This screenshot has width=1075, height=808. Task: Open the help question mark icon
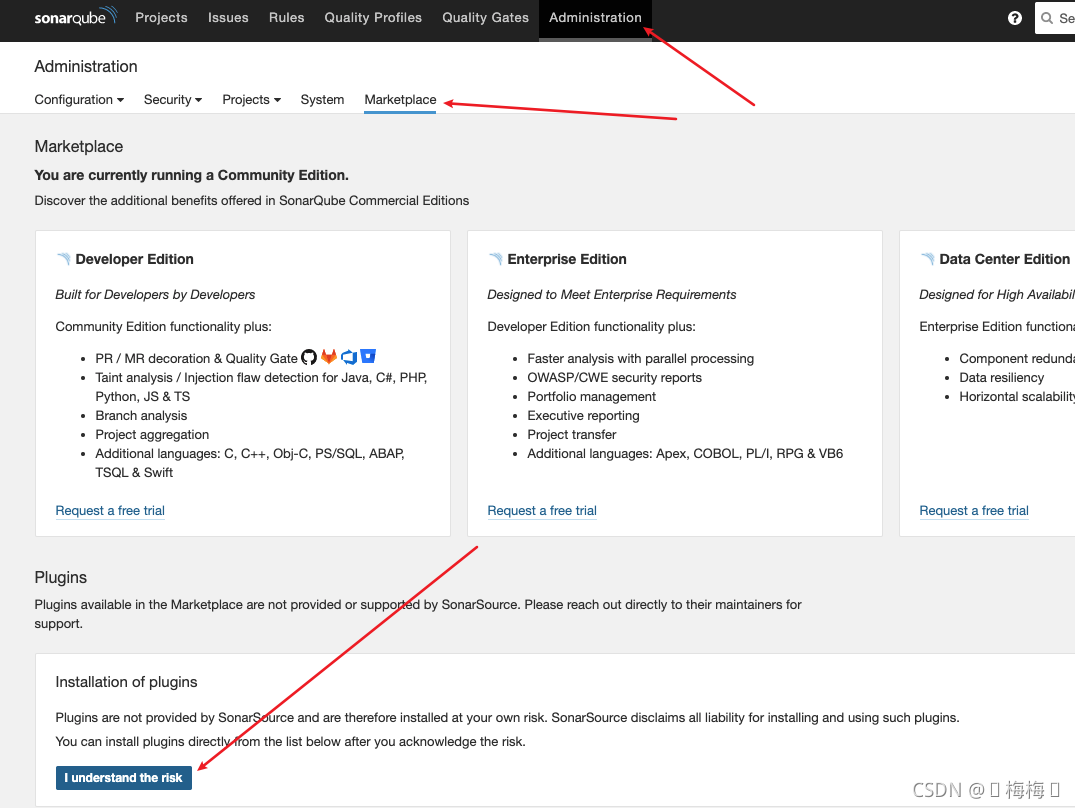click(1015, 18)
